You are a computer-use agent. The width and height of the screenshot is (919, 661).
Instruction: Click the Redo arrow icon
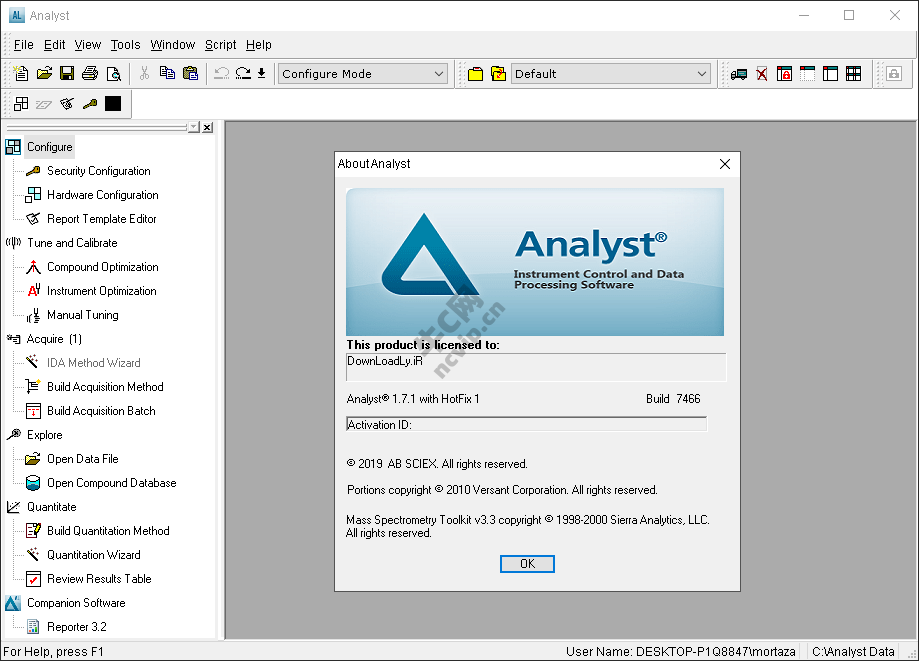tap(243, 73)
